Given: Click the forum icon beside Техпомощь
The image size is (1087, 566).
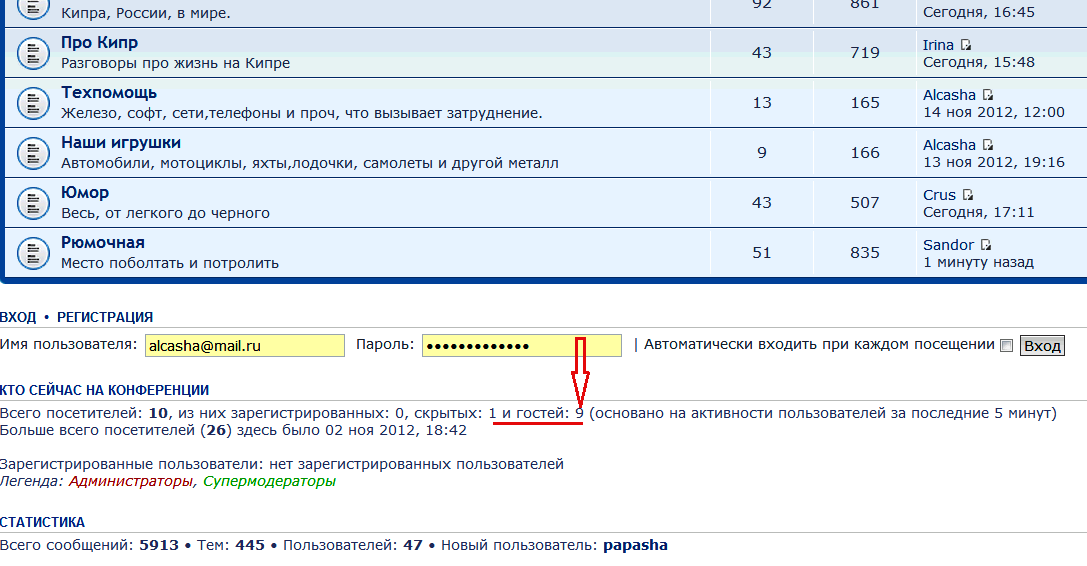Looking at the screenshot, I should pyautogui.click(x=33, y=102).
